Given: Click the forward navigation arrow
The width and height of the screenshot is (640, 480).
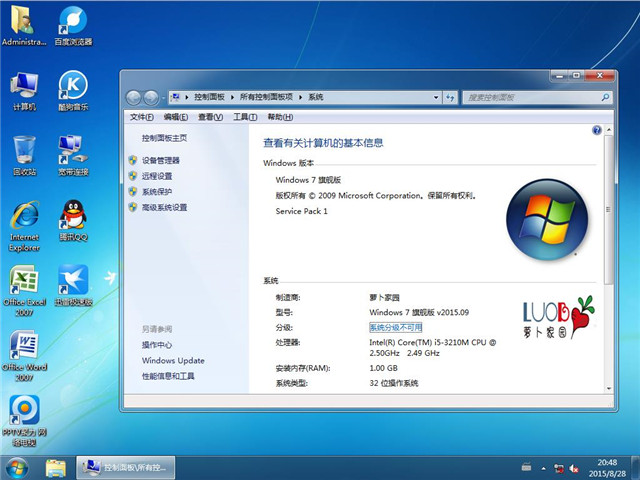Looking at the screenshot, I should 151,98.
